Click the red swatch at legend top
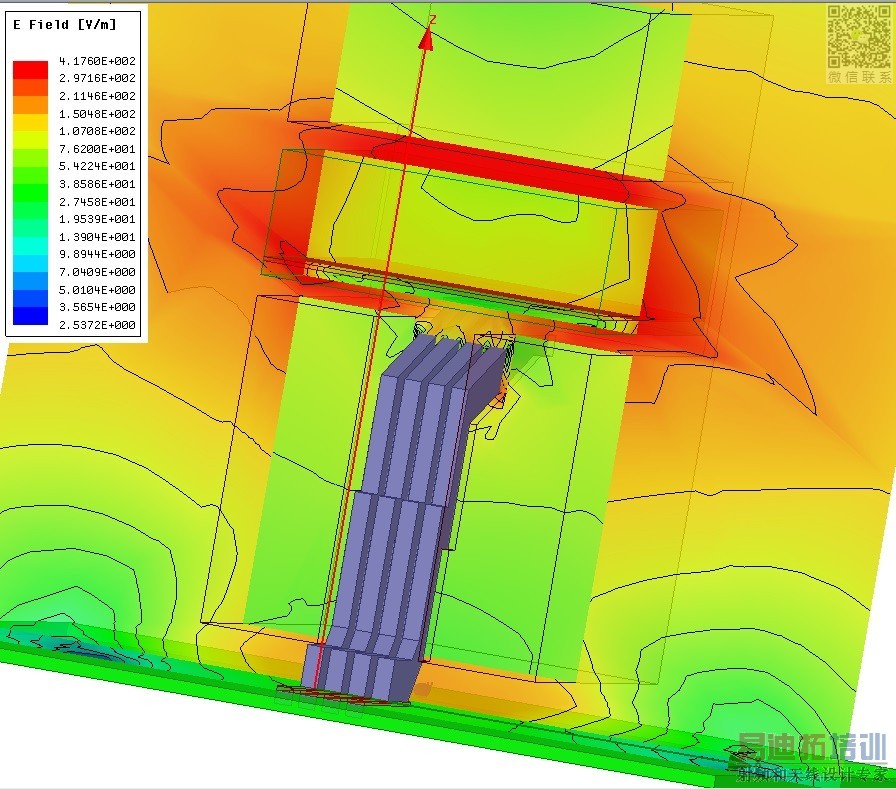The image size is (896, 789). 30,70
